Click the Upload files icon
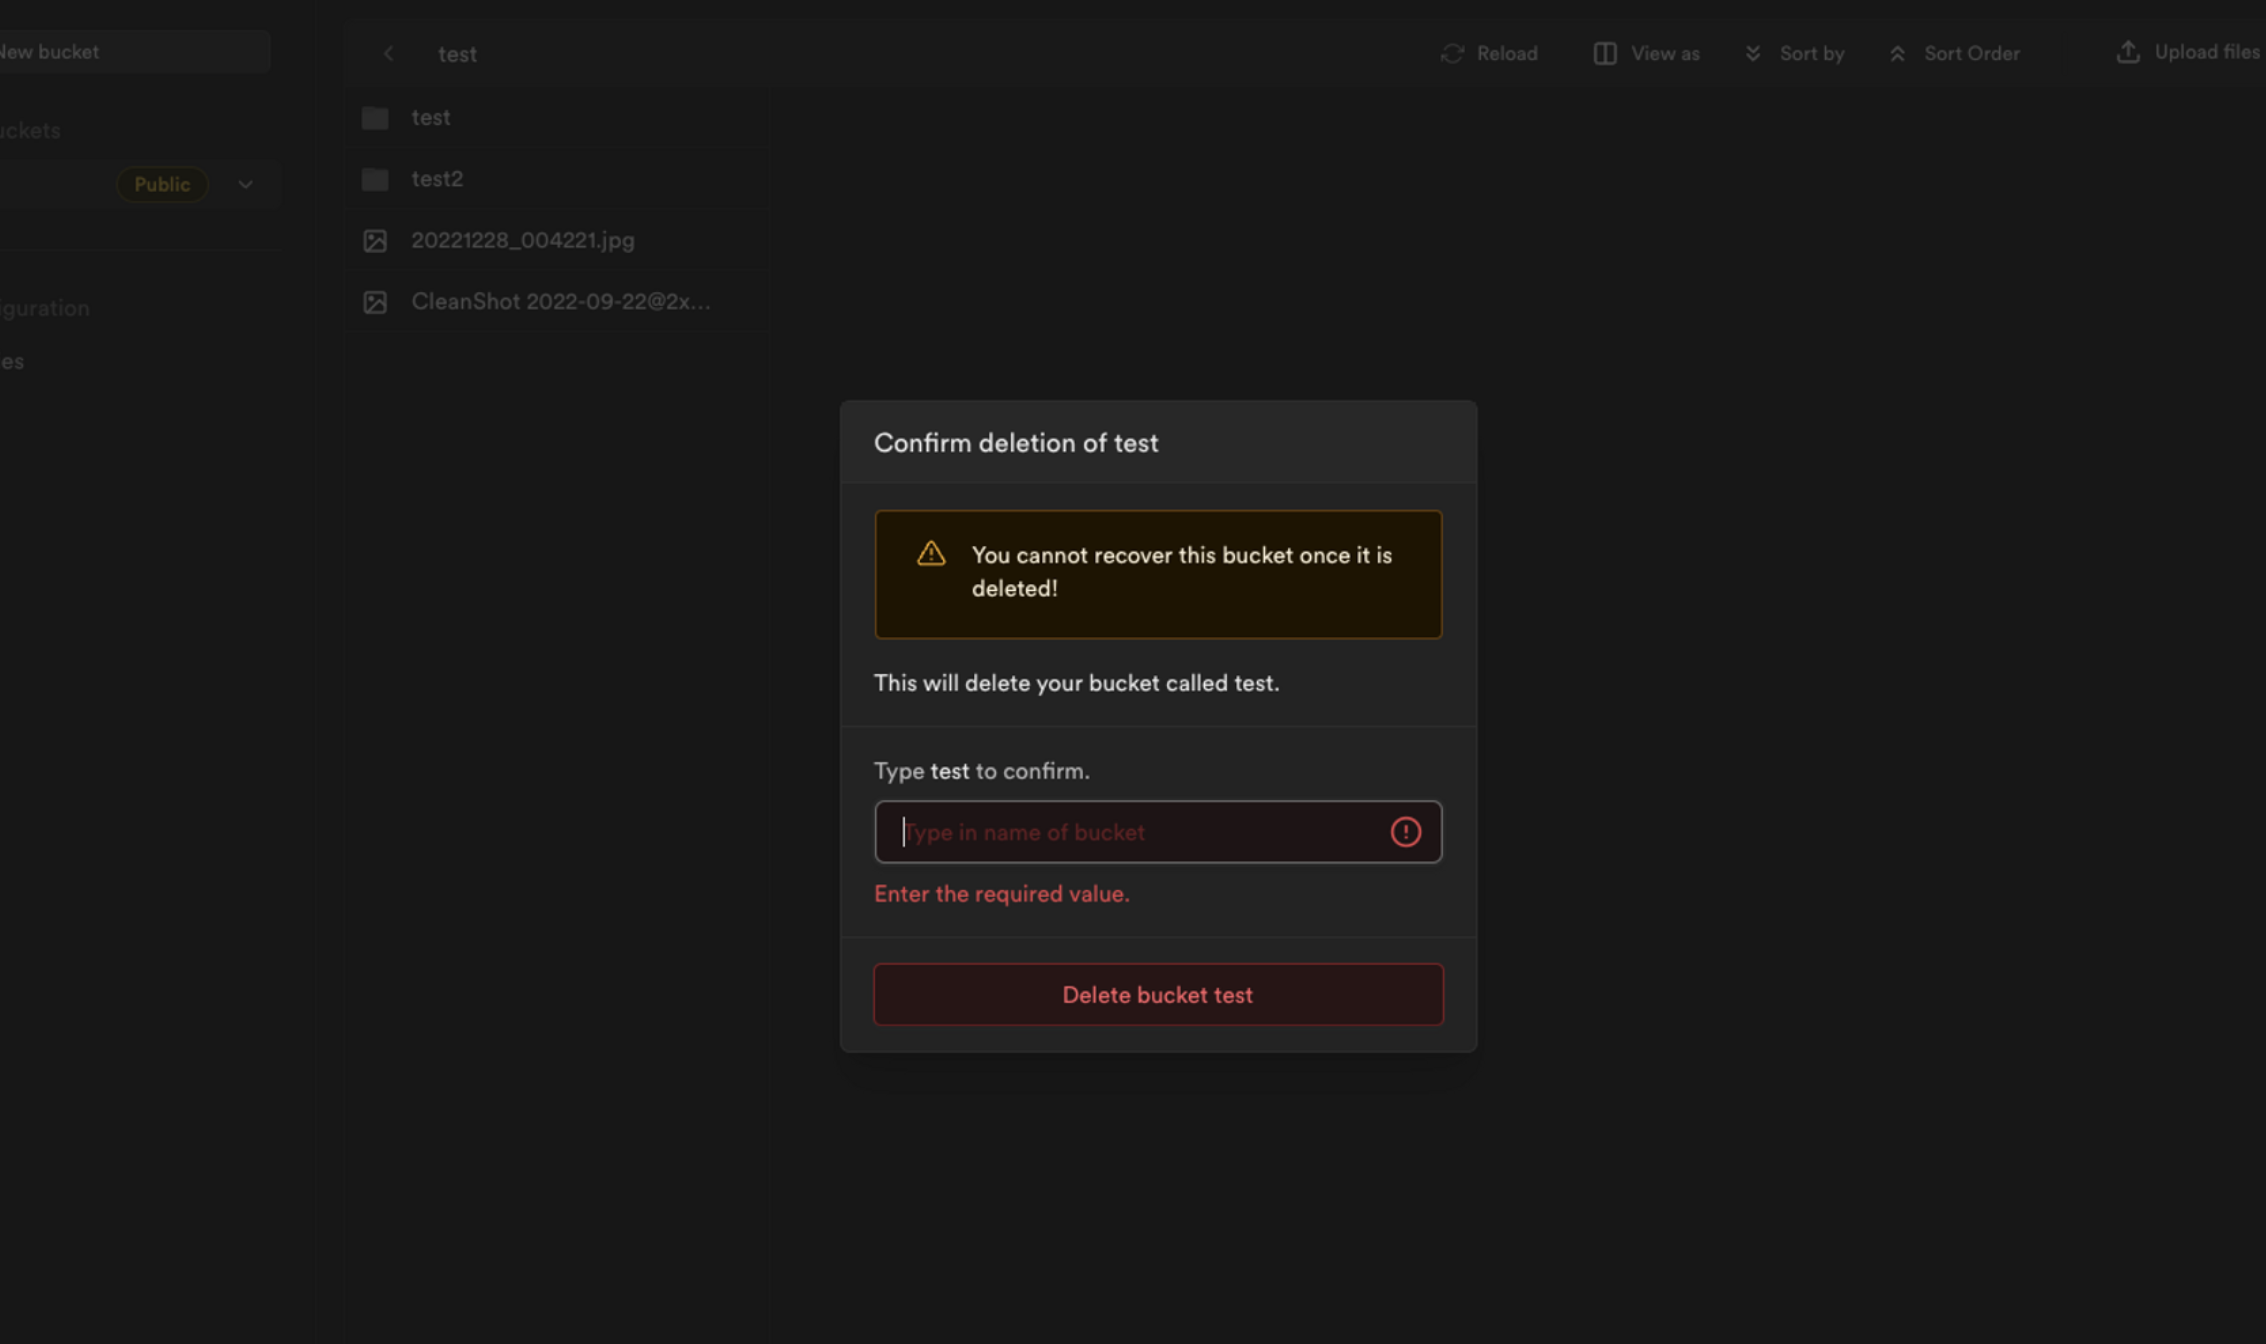 pyautogui.click(x=2128, y=52)
